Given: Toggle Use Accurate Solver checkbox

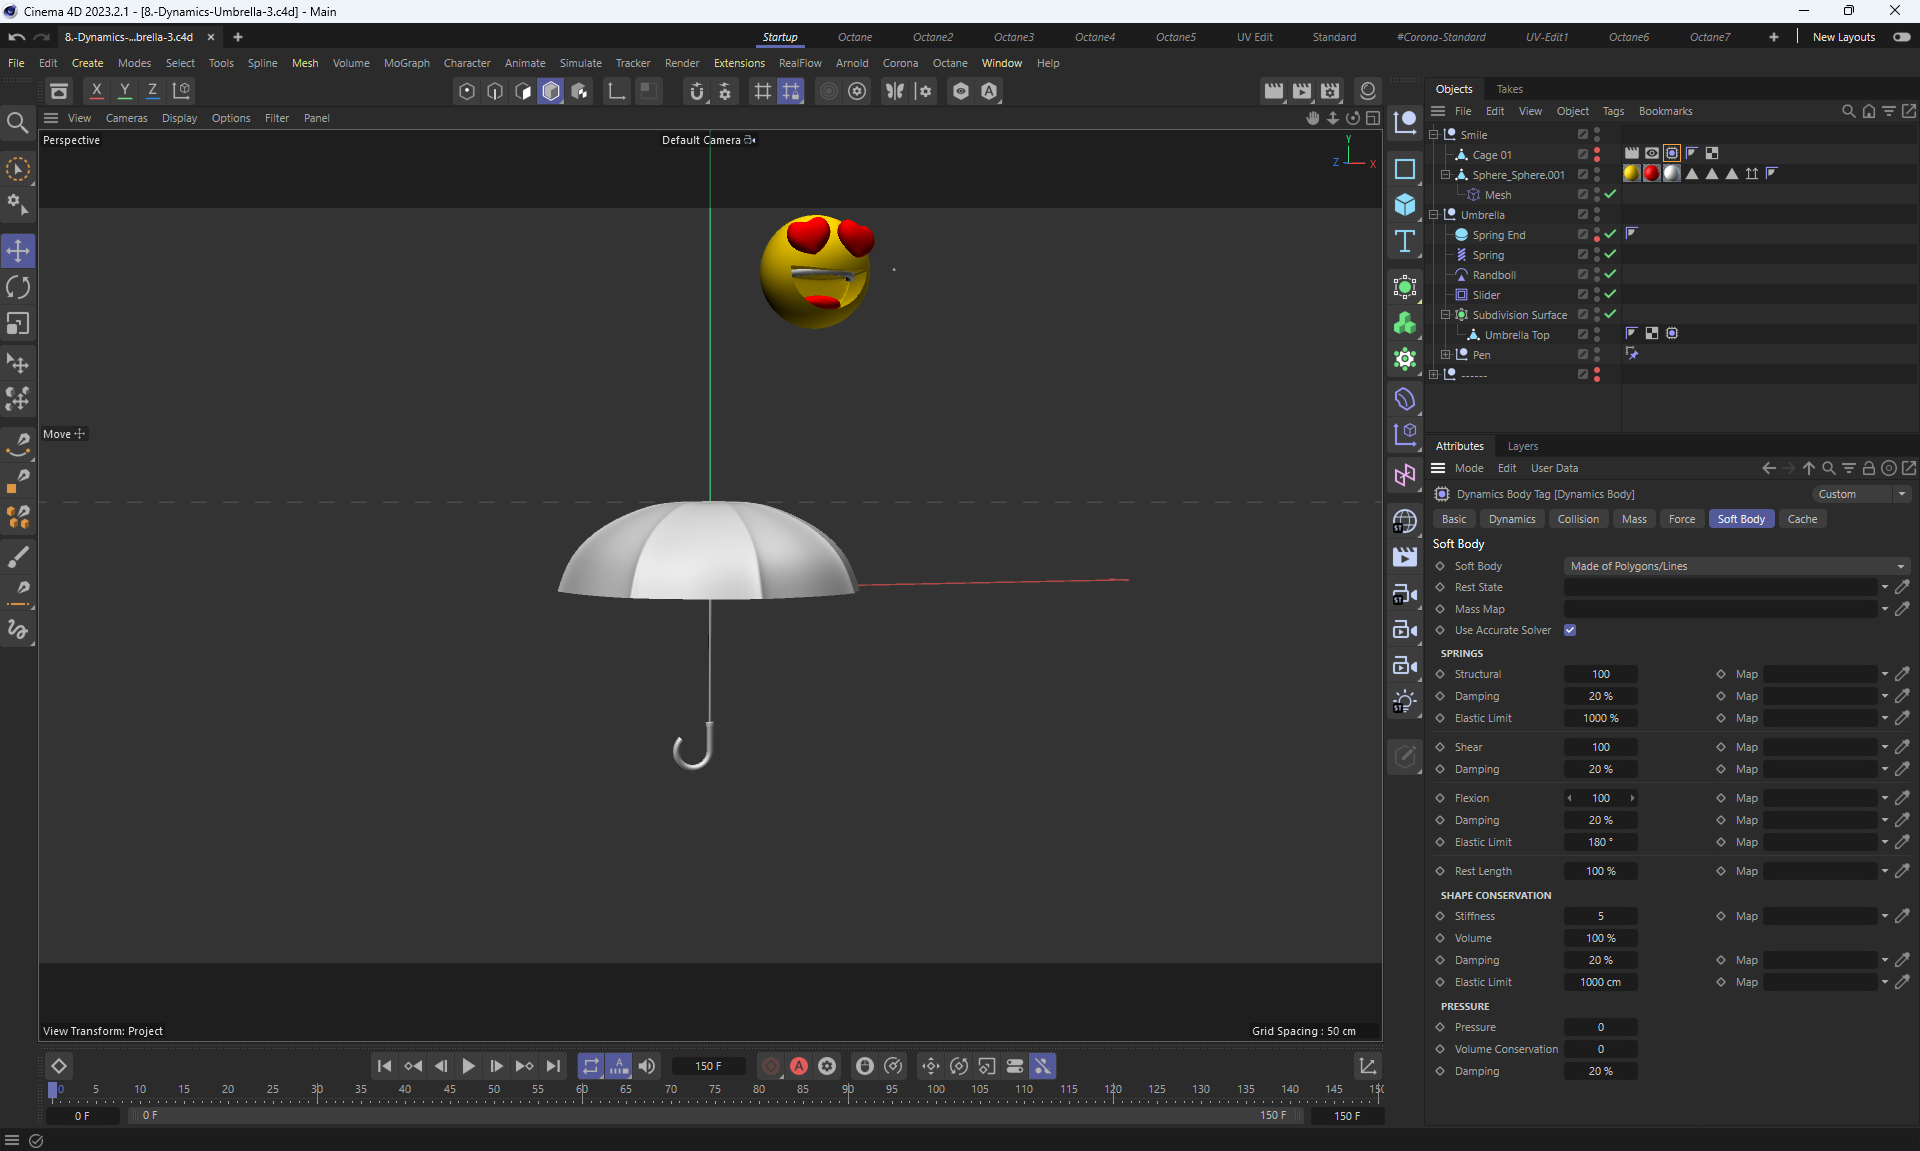Looking at the screenshot, I should pos(1570,630).
